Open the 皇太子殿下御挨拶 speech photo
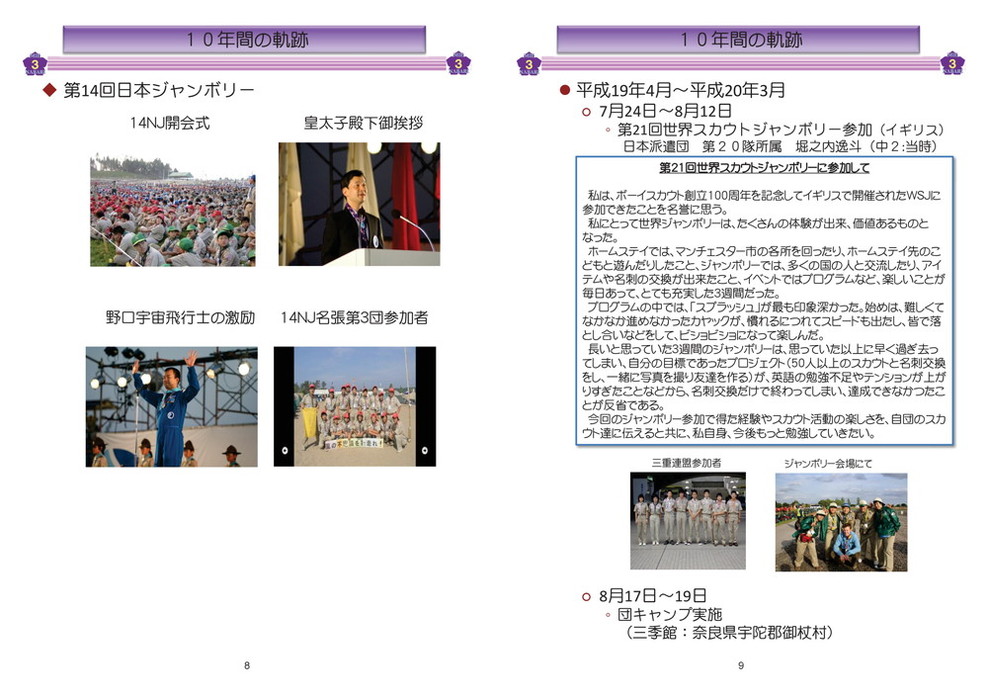Screen dimensions: 988x700 [x=358, y=204]
